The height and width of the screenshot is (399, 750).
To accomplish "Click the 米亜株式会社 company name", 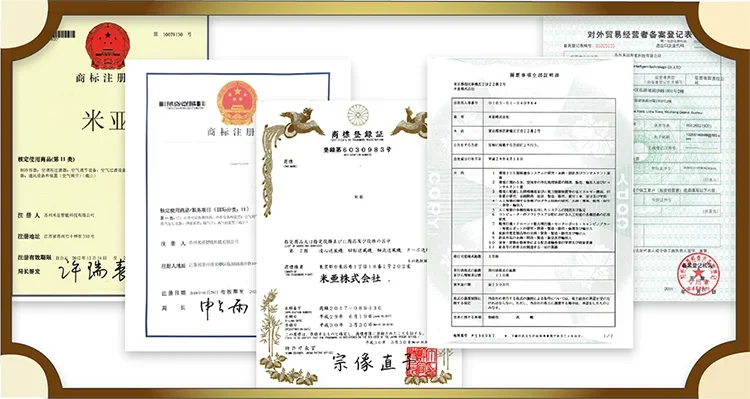I will (350, 278).
